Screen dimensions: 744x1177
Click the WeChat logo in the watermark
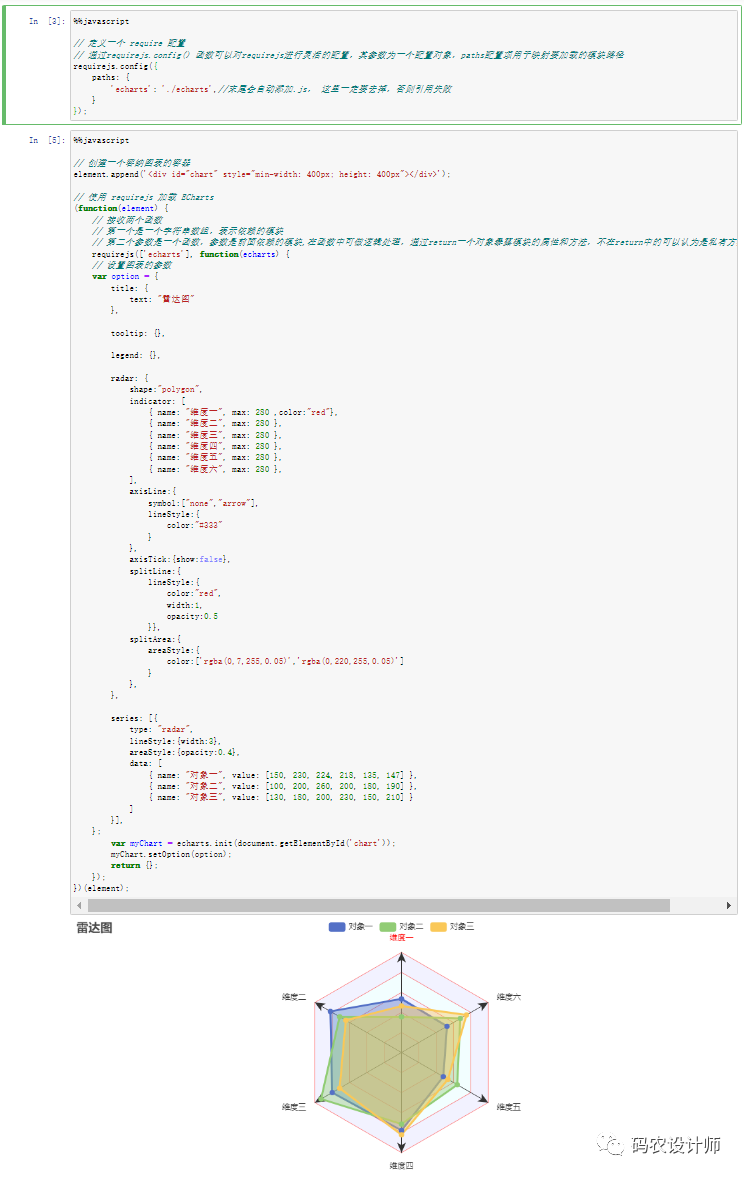tap(607, 1145)
